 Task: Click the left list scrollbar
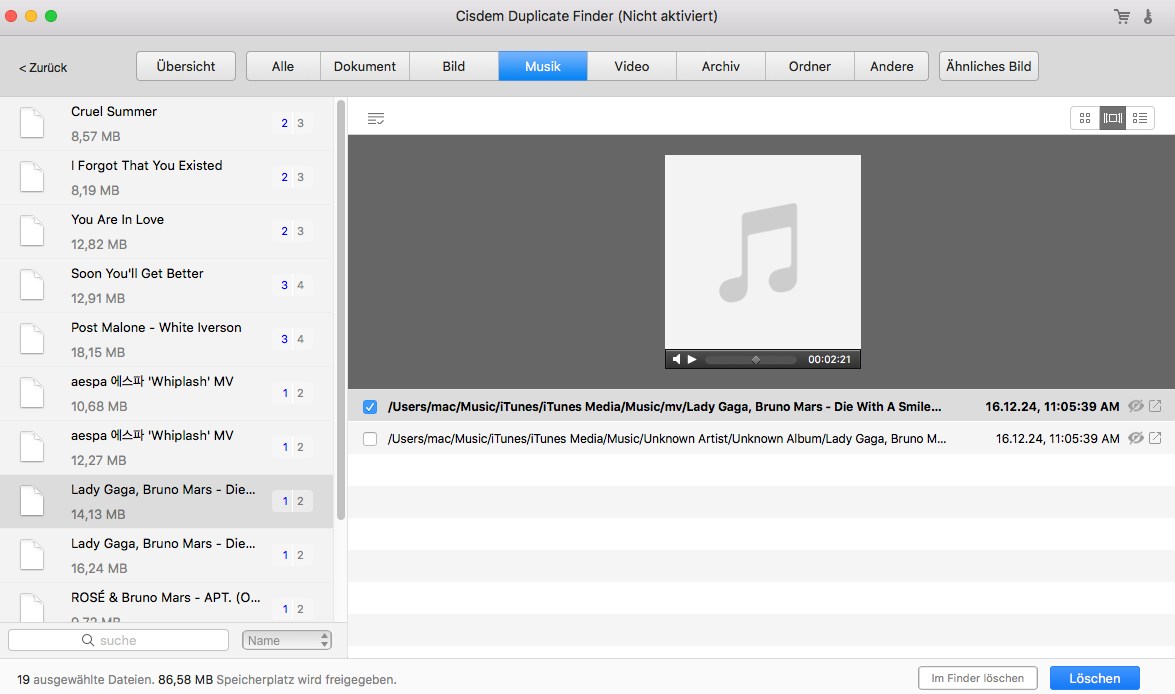point(341,310)
